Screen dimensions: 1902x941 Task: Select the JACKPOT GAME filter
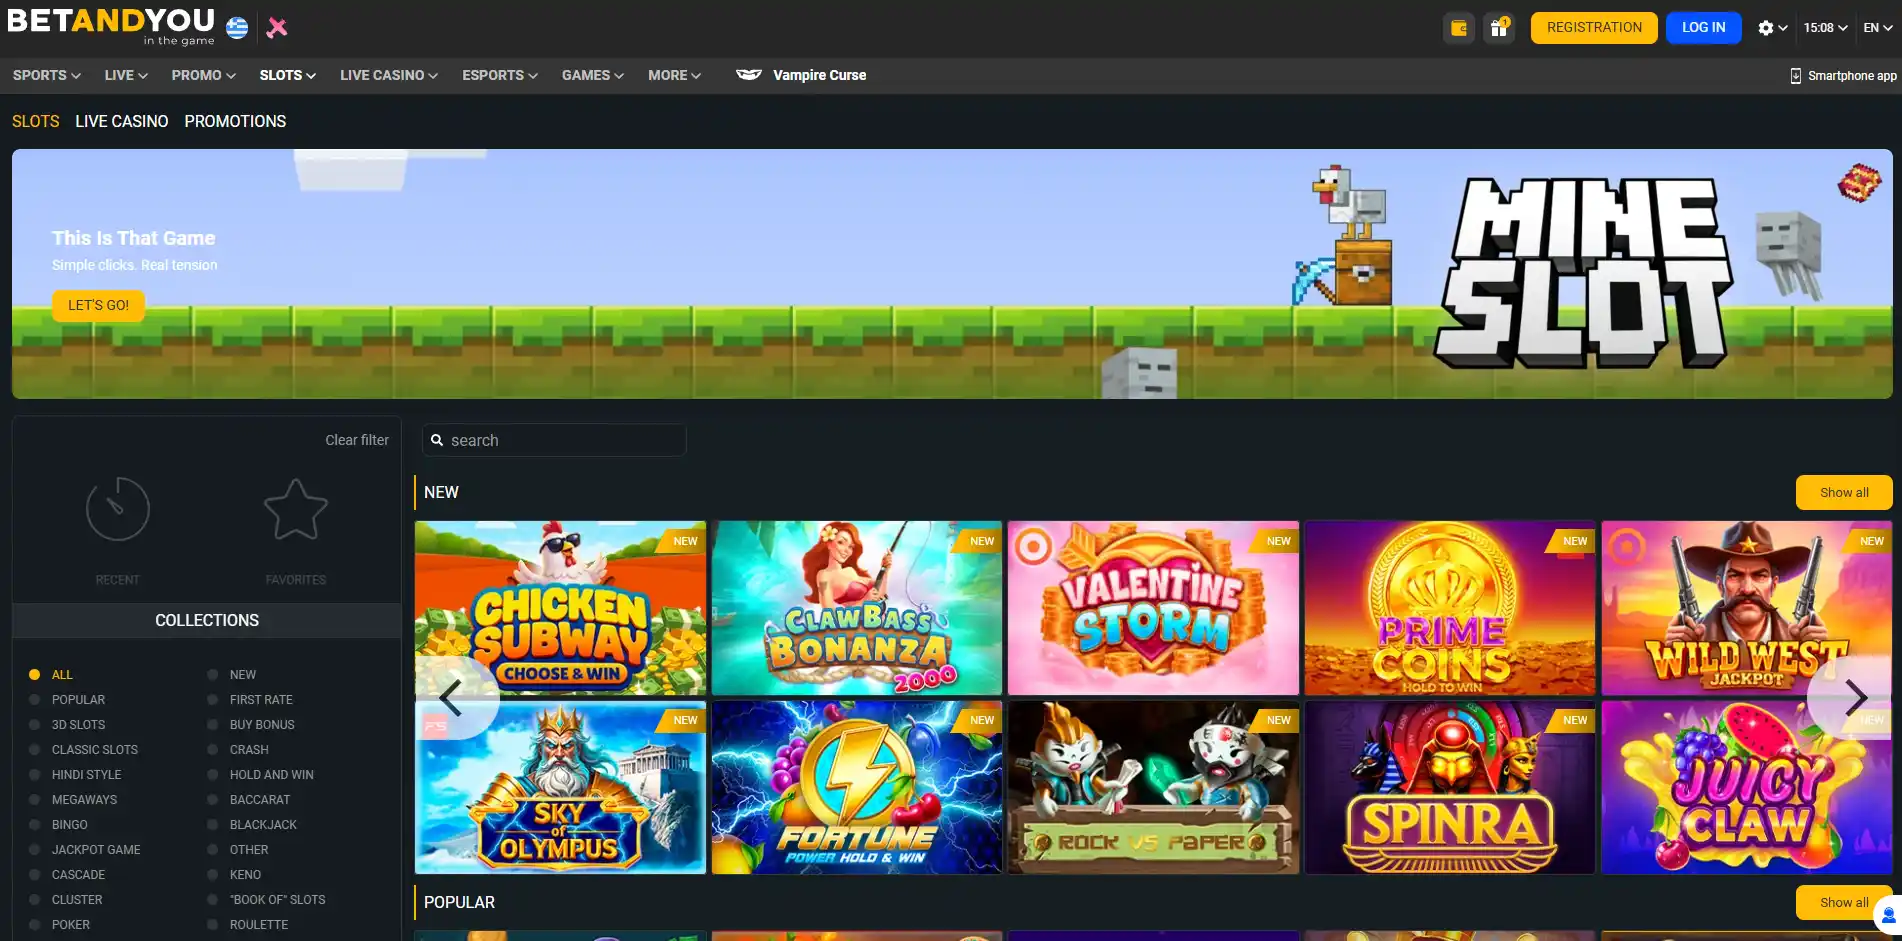(85, 850)
